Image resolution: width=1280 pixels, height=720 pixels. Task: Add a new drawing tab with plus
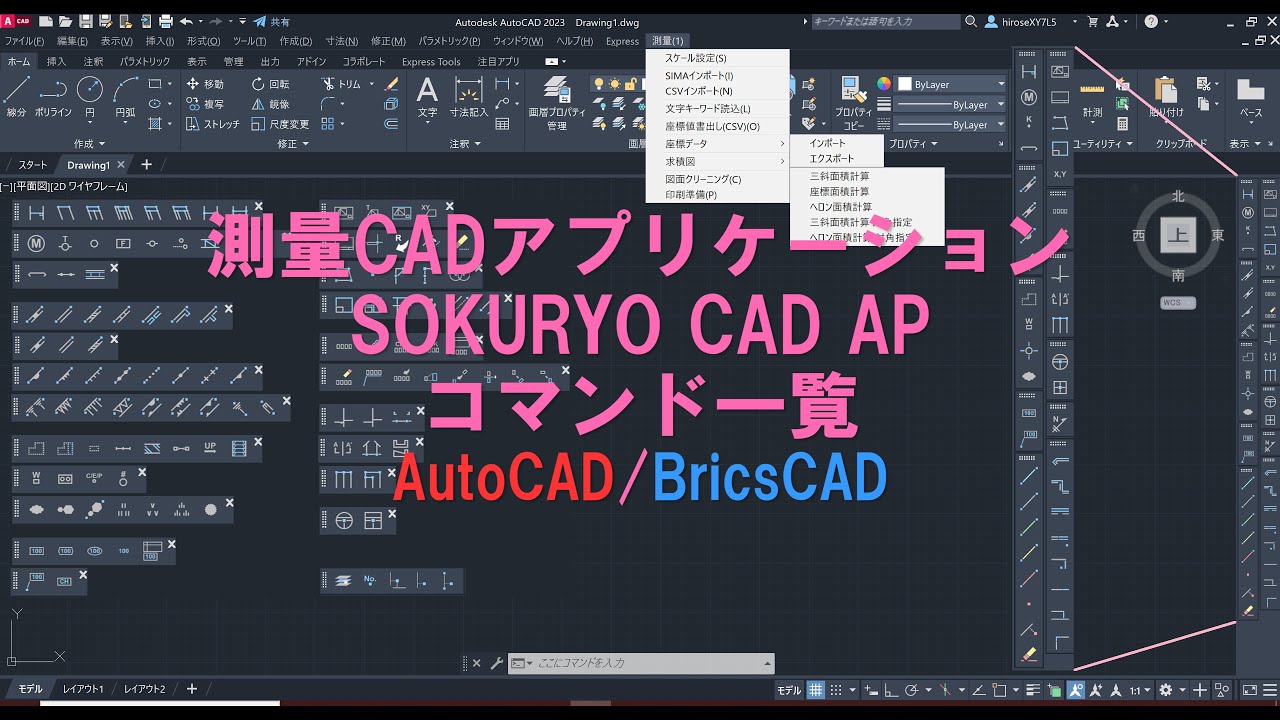[x=147, y=164]
